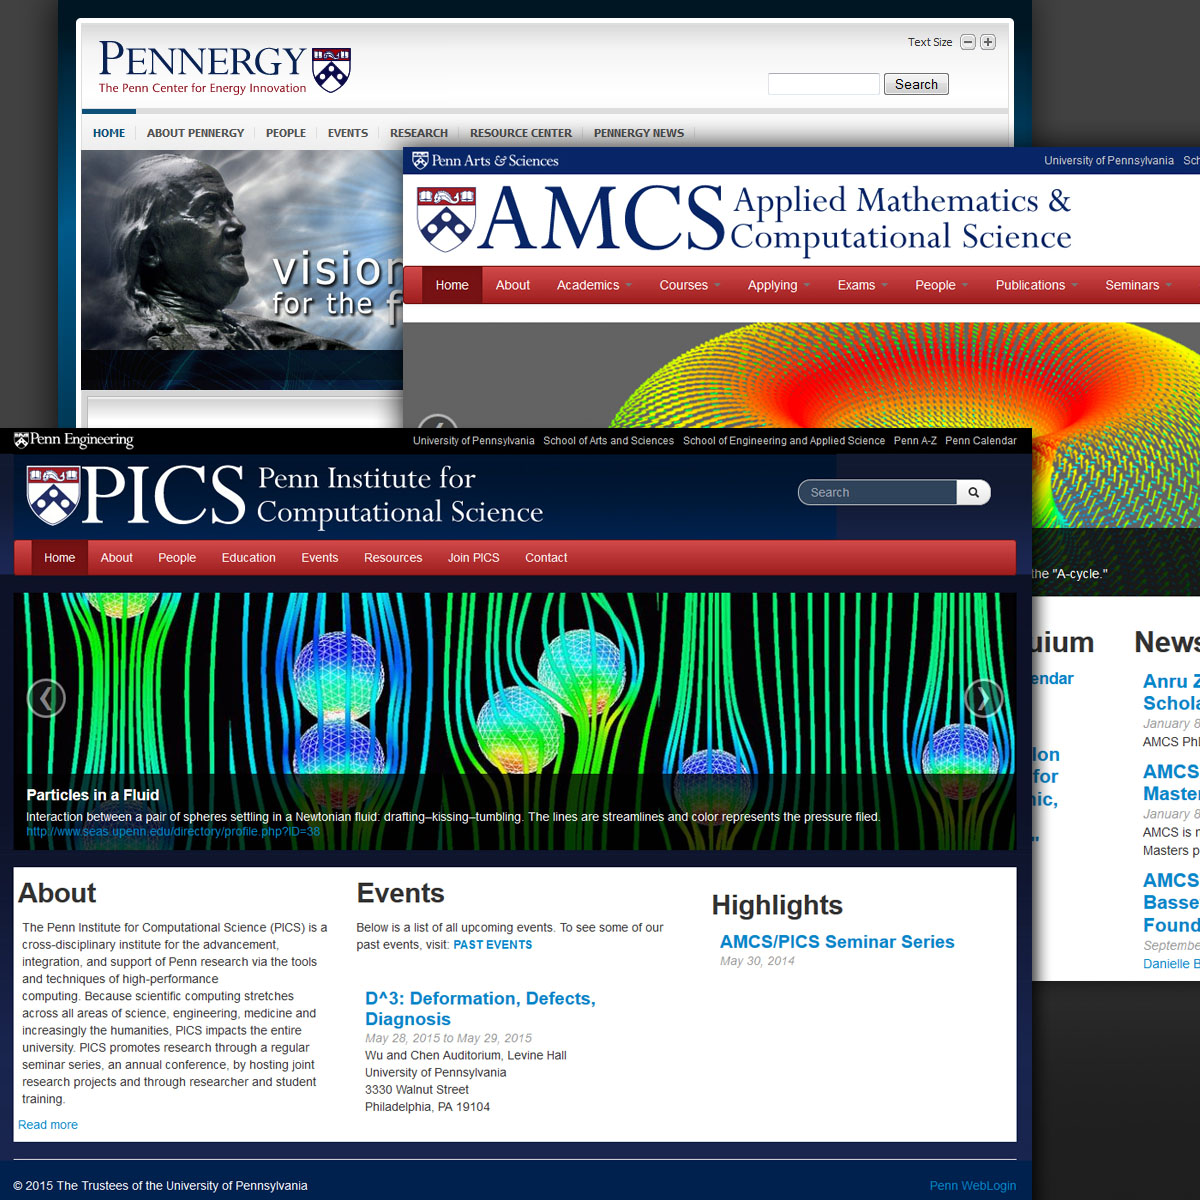Viewport: 1200px width, 1200px height.
Task: Expand Academics dropdown in AMCS menu
Action: 594,285
